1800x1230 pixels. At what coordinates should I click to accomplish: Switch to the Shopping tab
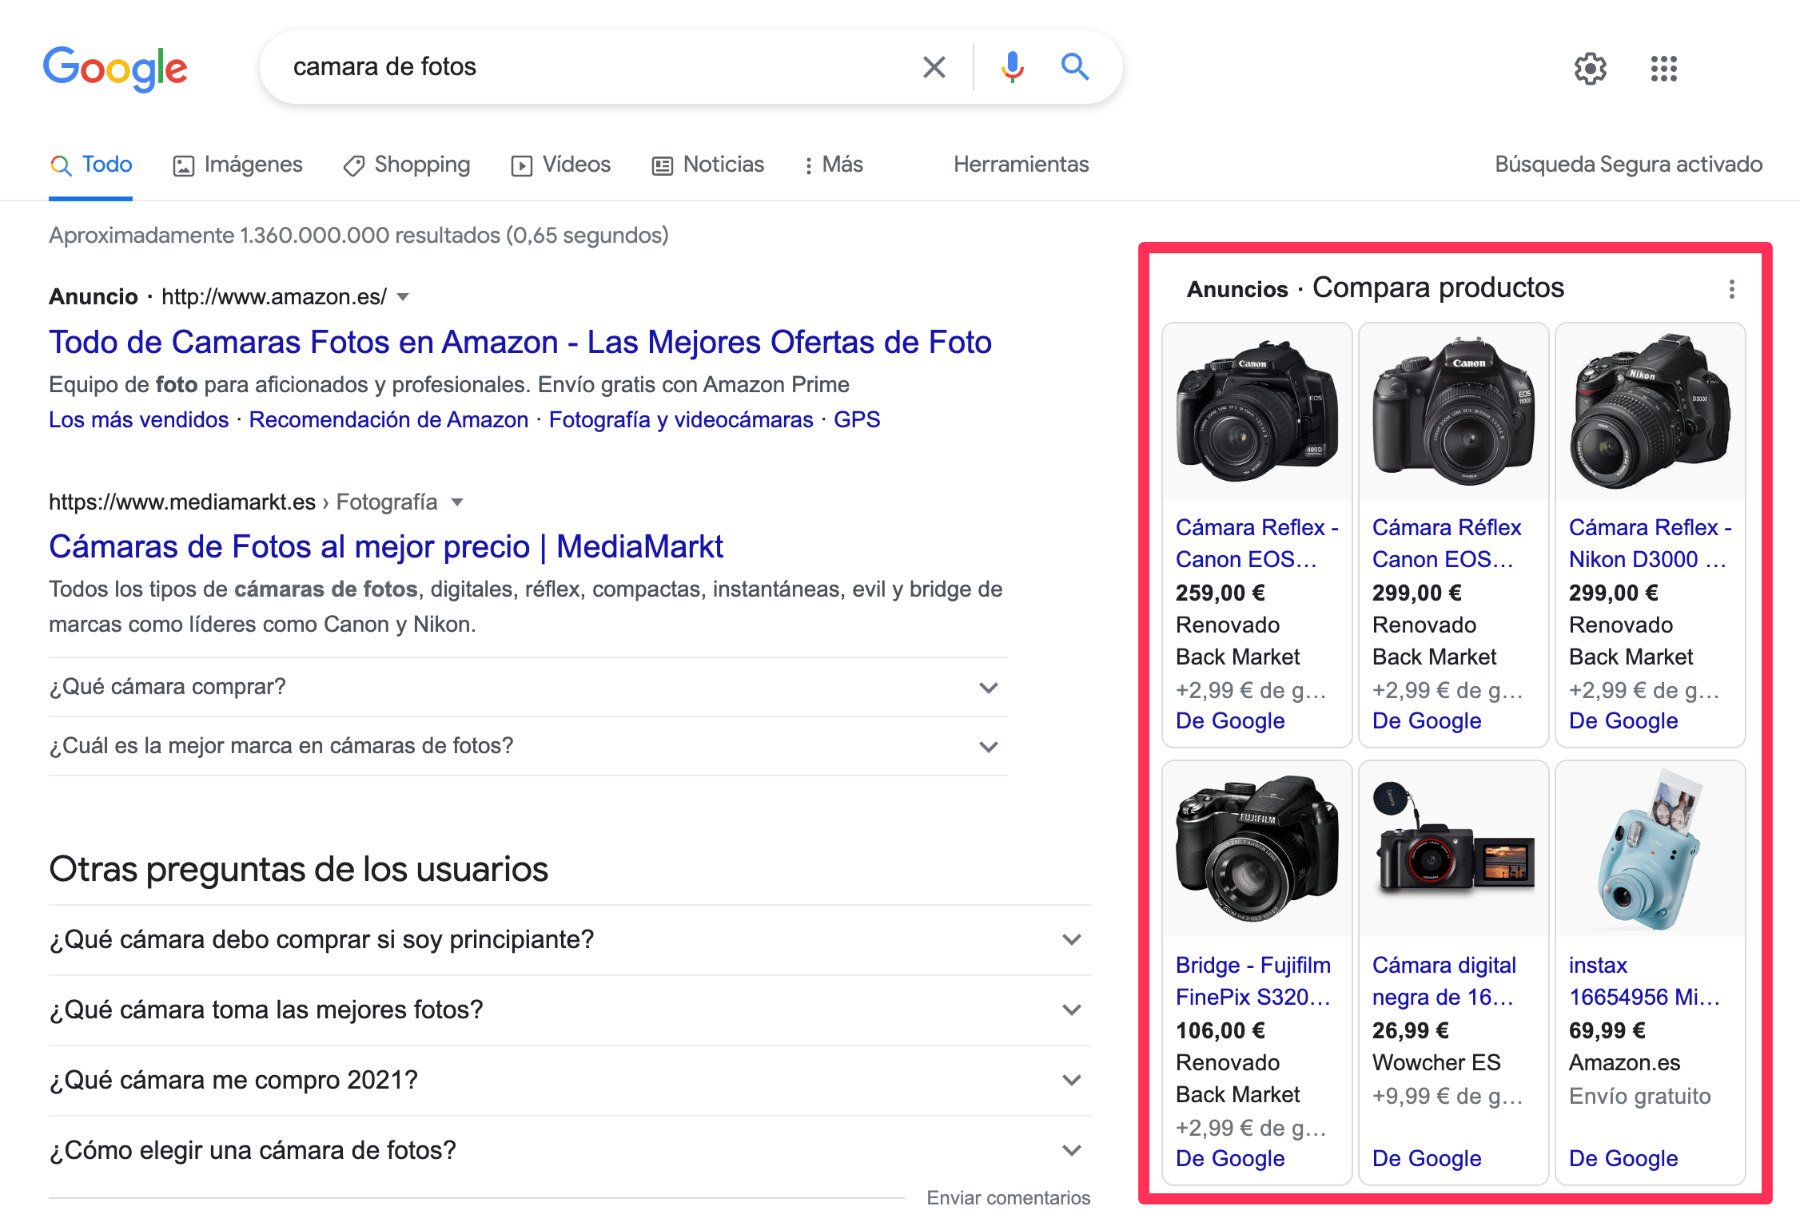click(406, 165)
